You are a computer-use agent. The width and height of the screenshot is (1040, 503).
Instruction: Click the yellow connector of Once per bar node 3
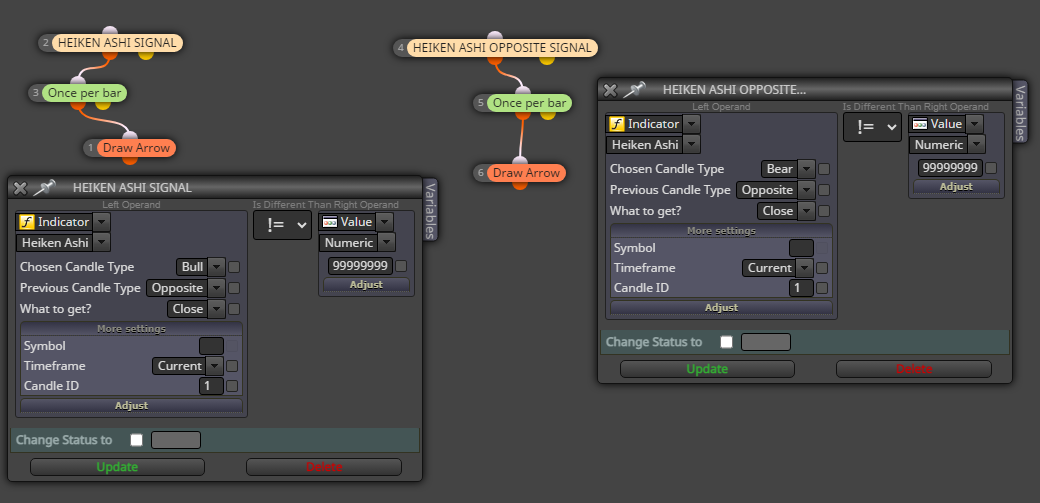(103, 104)
